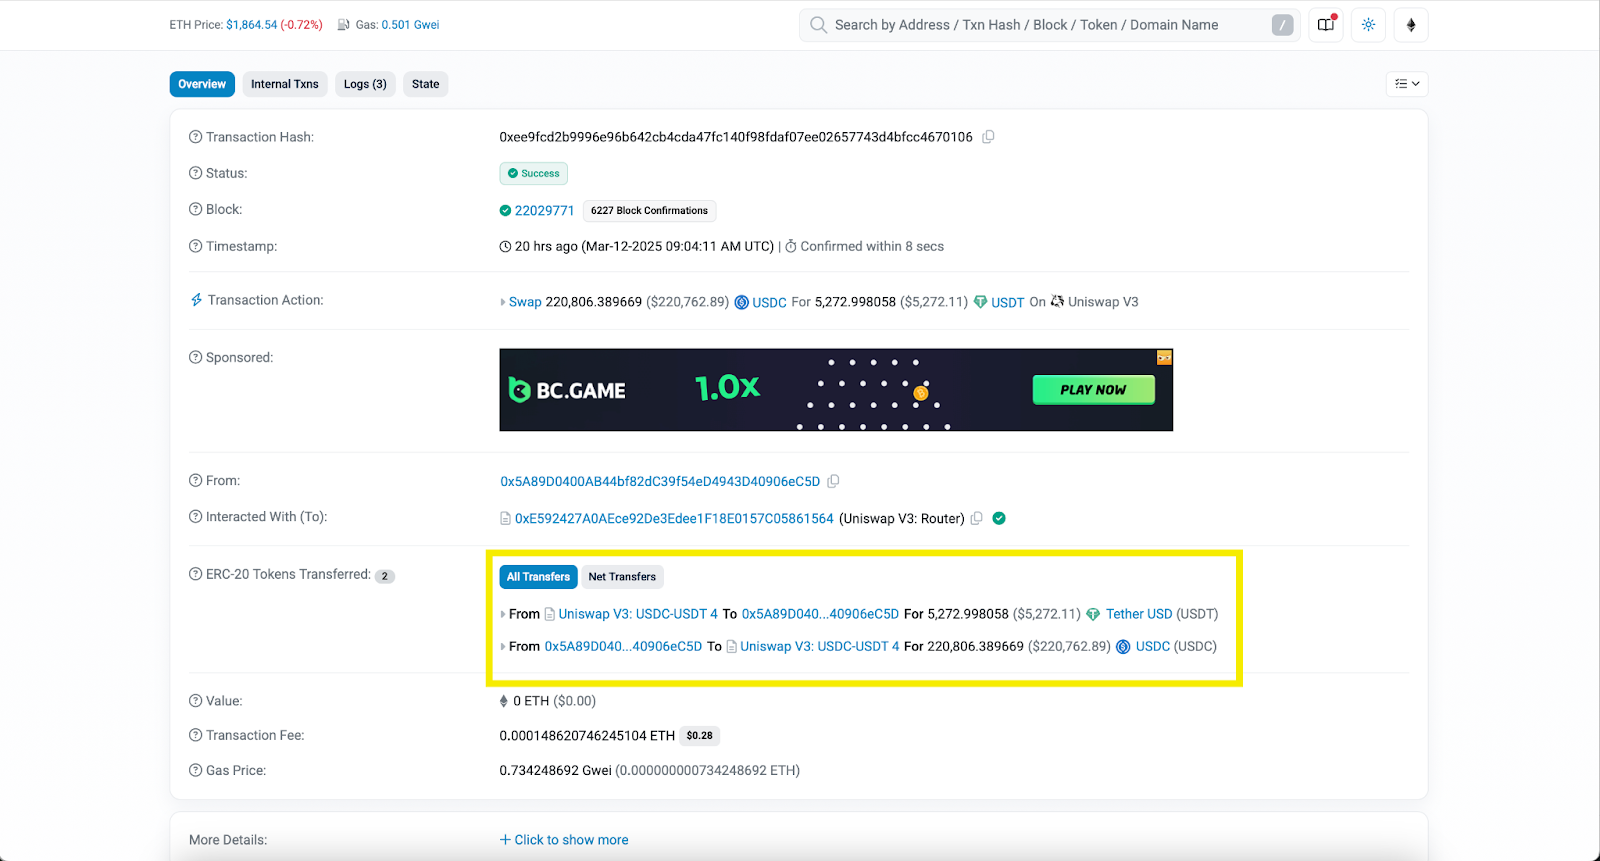Image resolution: width=1600 pixels, height=861 pixels.
Task: Click the Tether USD token link
Action: (x=1139, y=614)
